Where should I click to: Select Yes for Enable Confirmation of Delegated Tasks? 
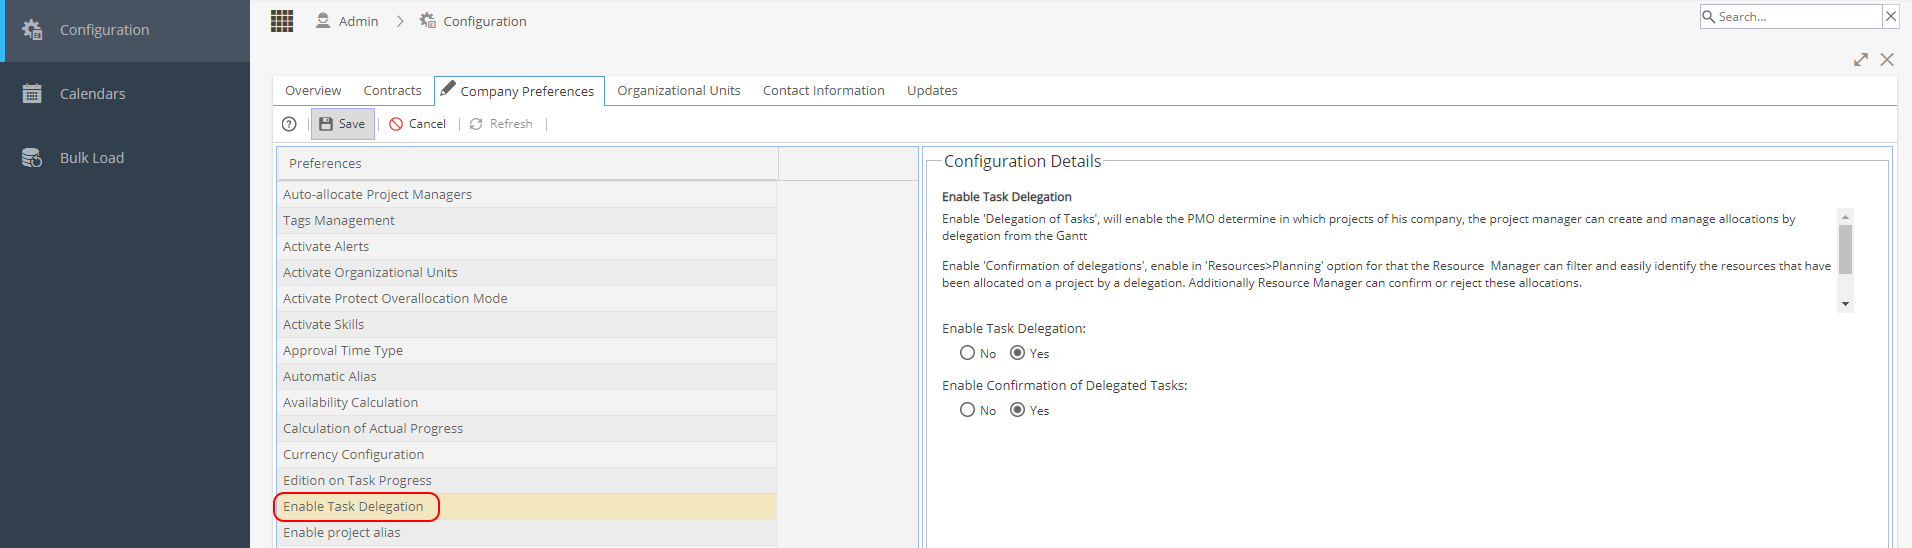[x=1017, y=409]
